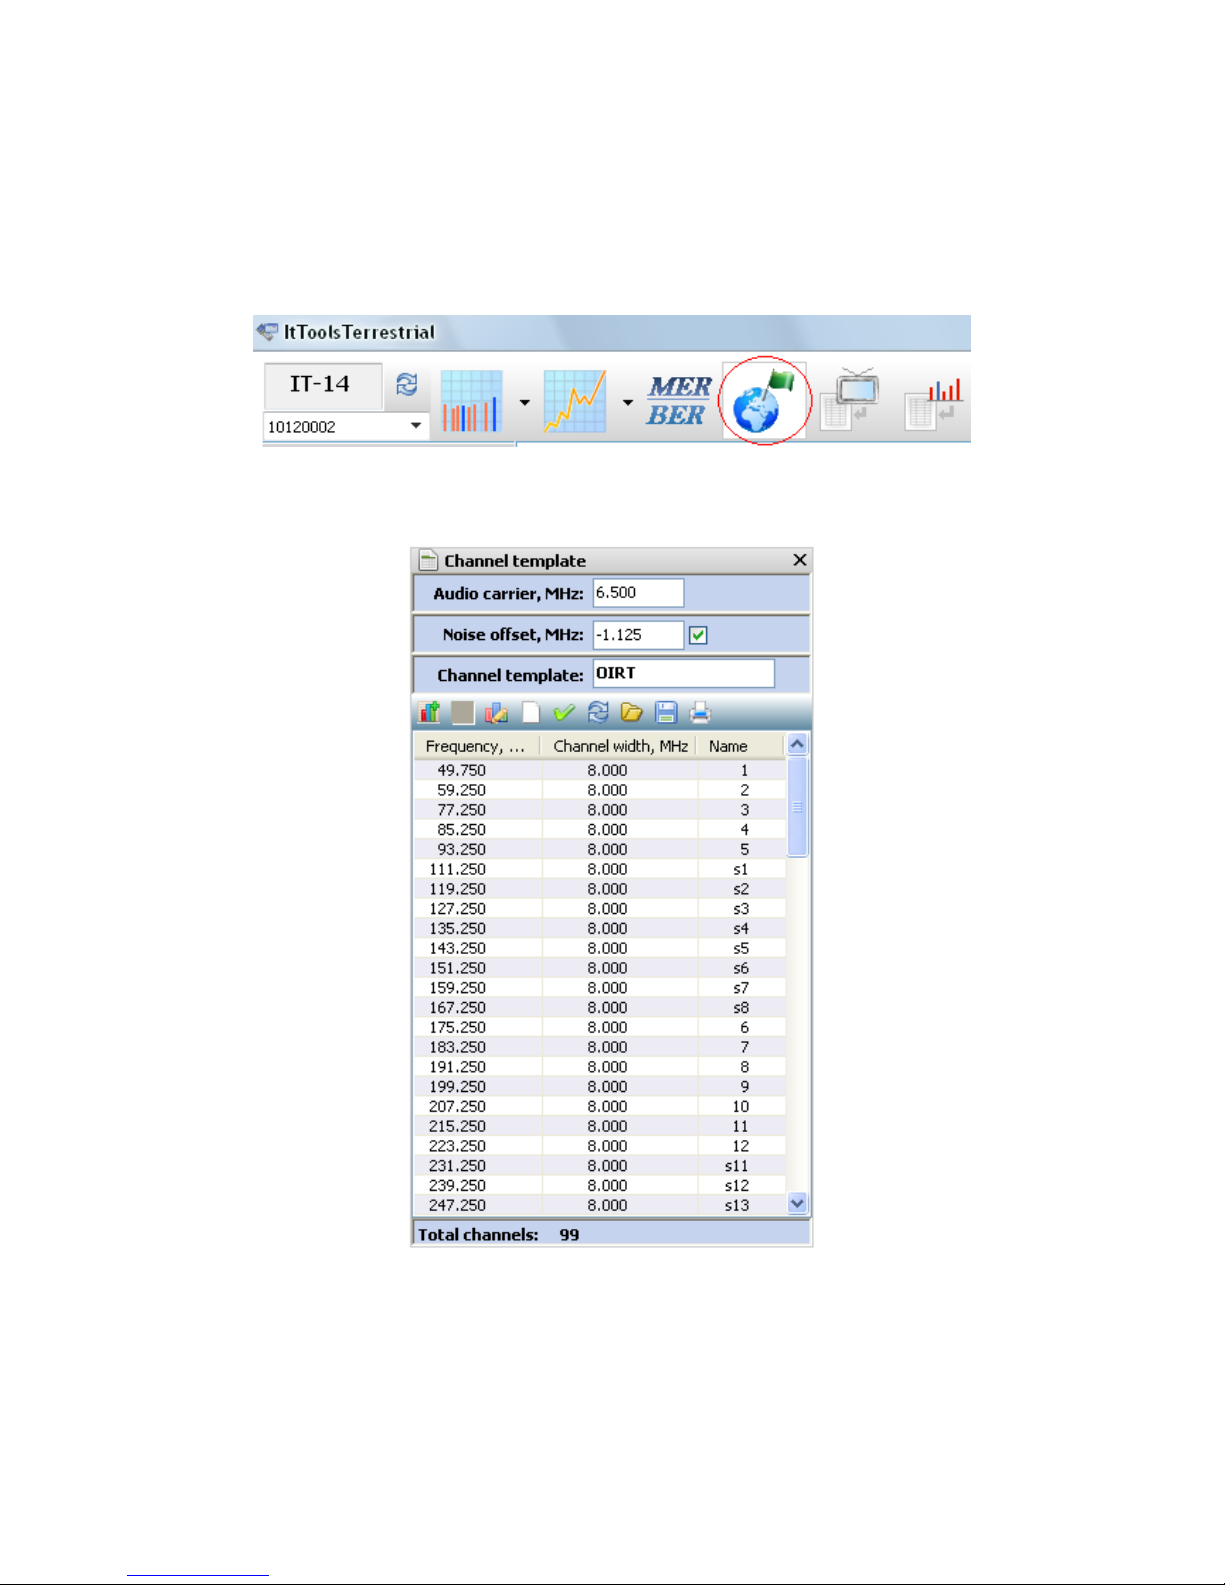Expand the bar chart view dropdown arrow

tap(524, 402)
